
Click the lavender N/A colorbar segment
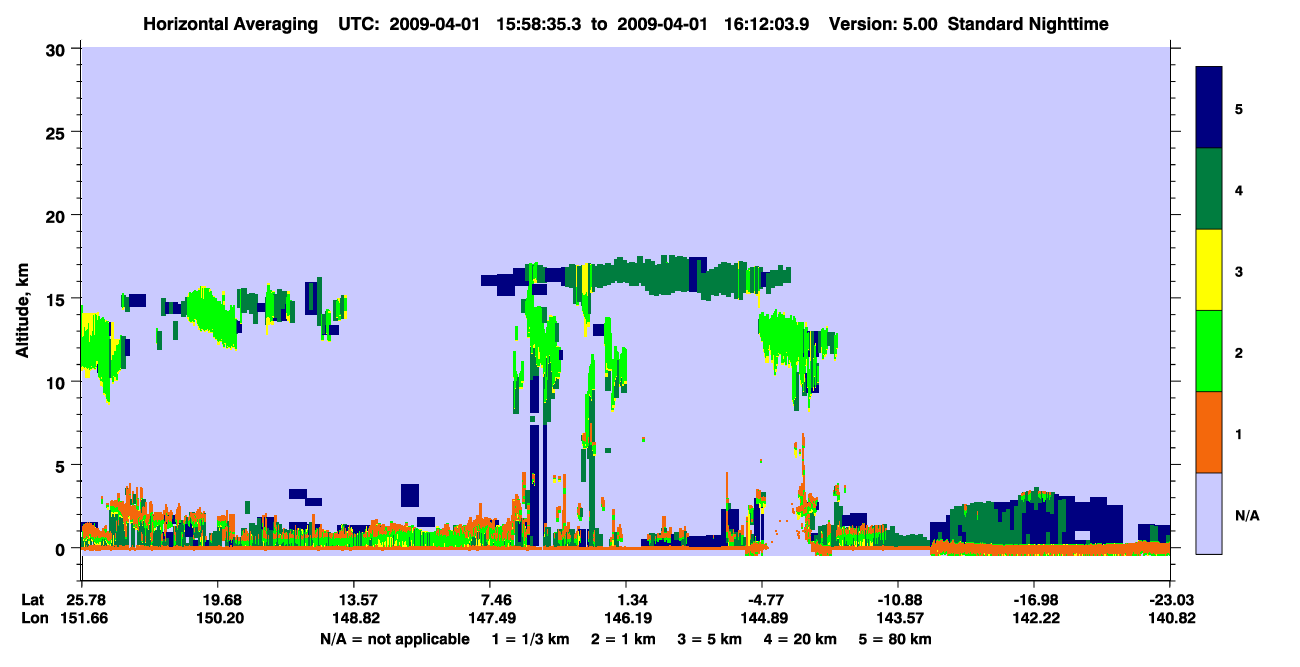1210,513
